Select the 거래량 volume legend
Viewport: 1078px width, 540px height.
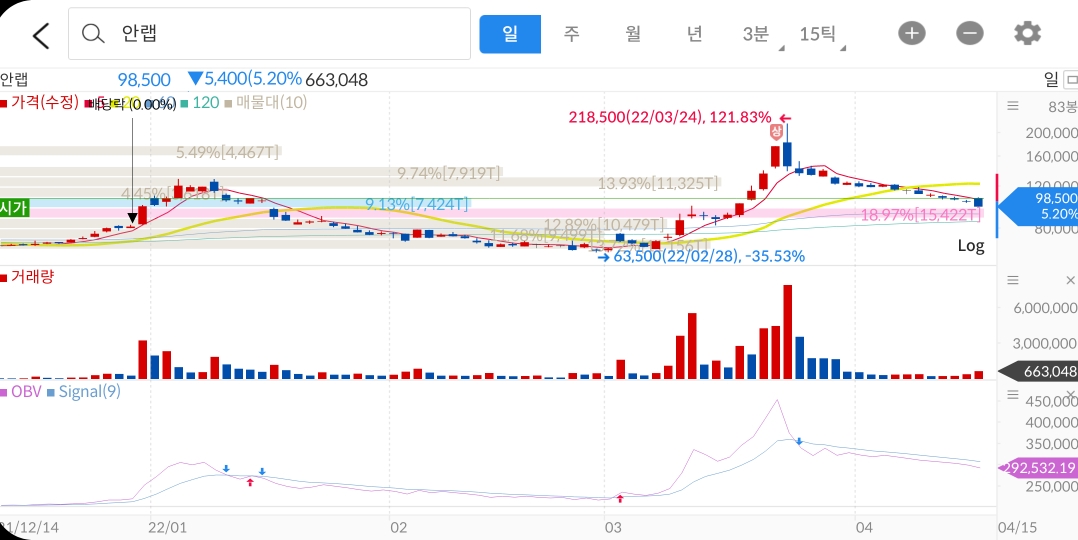(x=28, y=277)
